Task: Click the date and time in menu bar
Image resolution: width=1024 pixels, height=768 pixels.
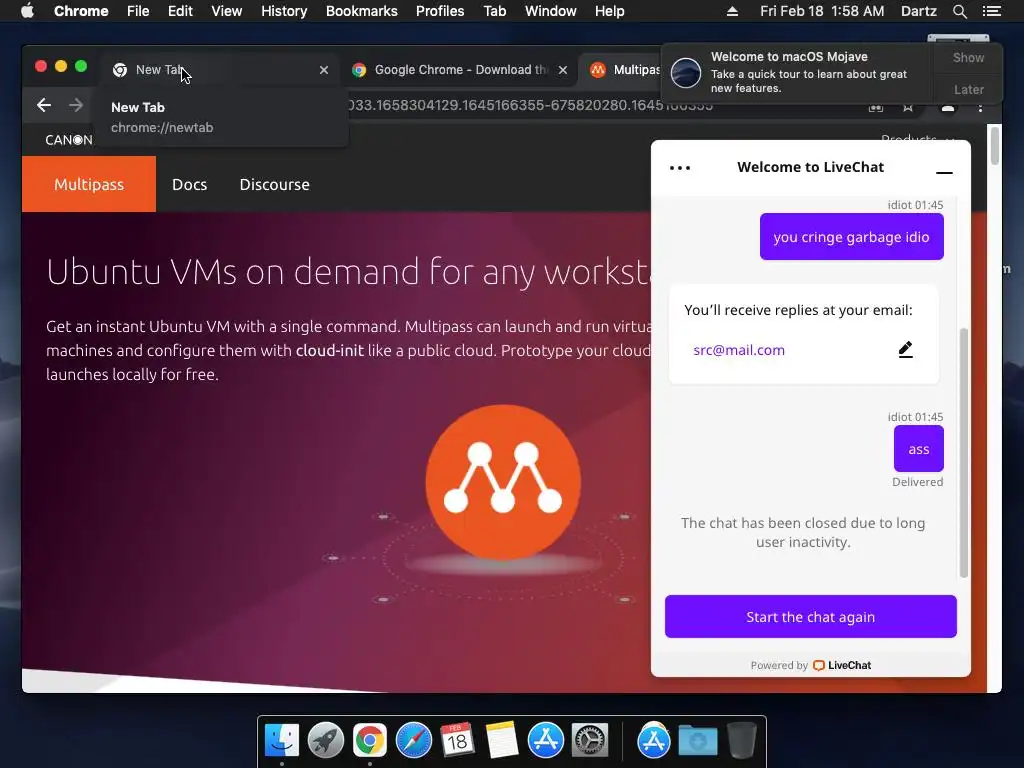Action: 822,11
